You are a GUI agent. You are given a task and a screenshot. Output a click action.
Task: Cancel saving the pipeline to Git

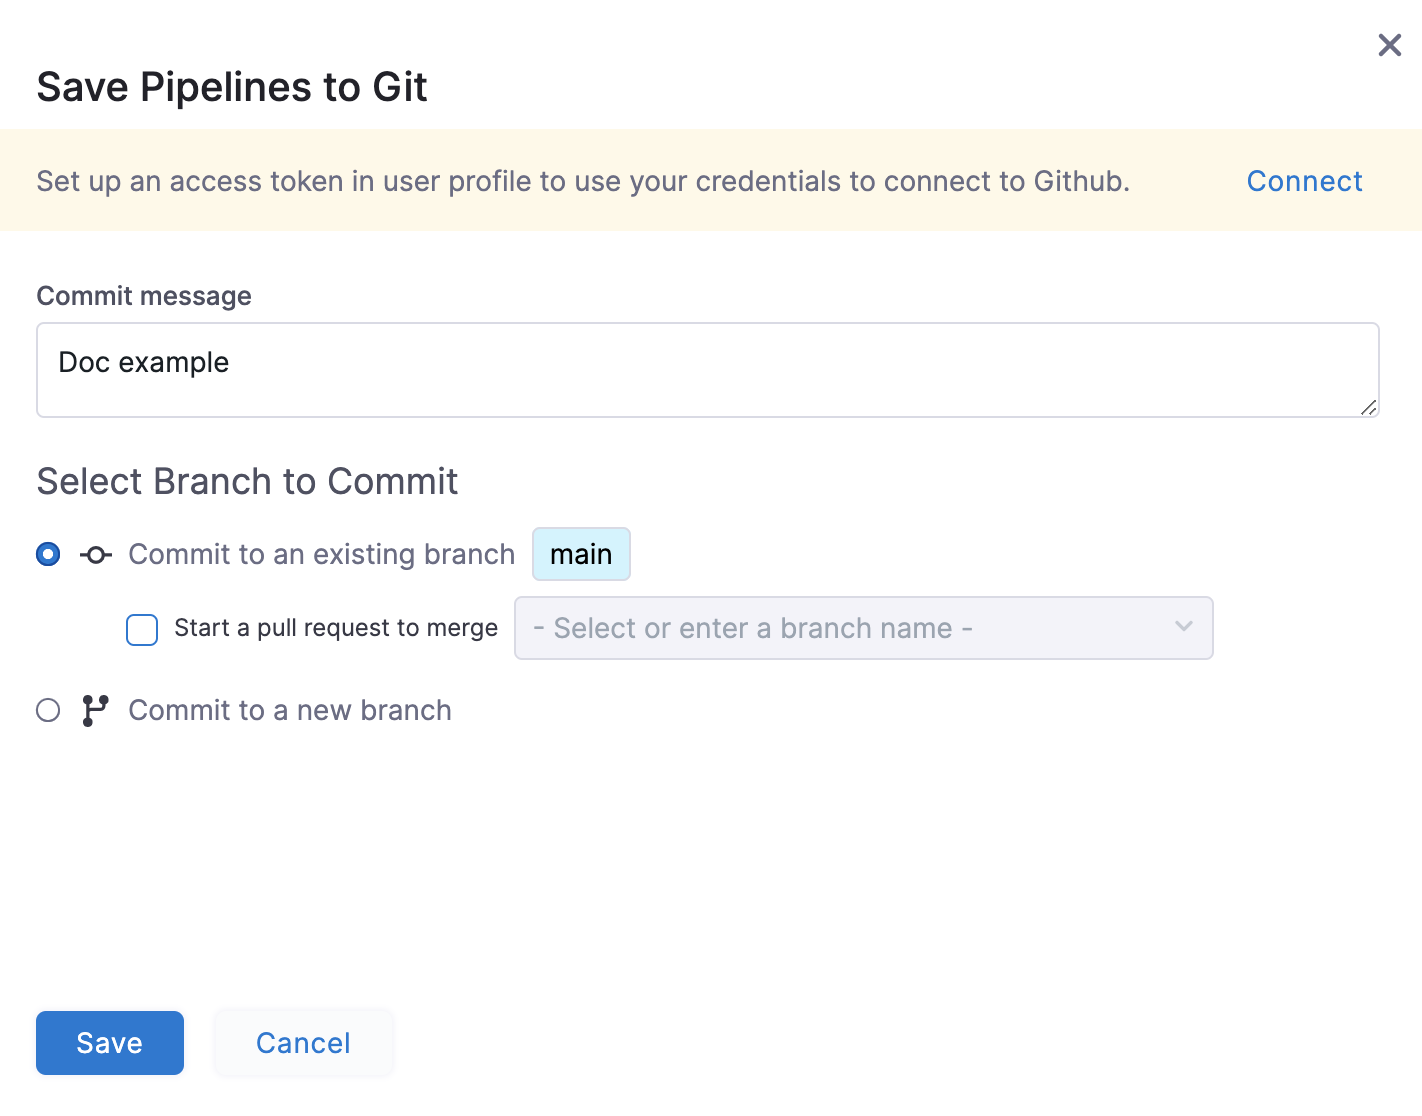pos(303,1043)
